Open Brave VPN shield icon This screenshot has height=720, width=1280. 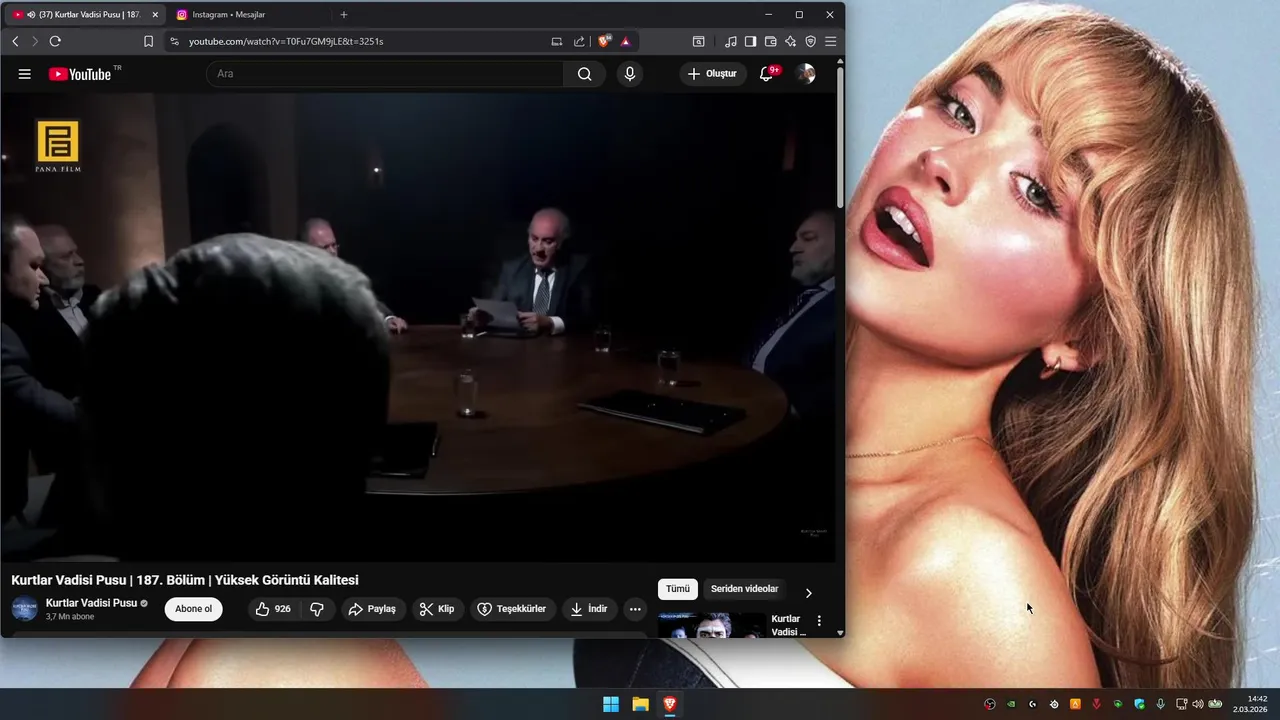click(x=810, y=41)
